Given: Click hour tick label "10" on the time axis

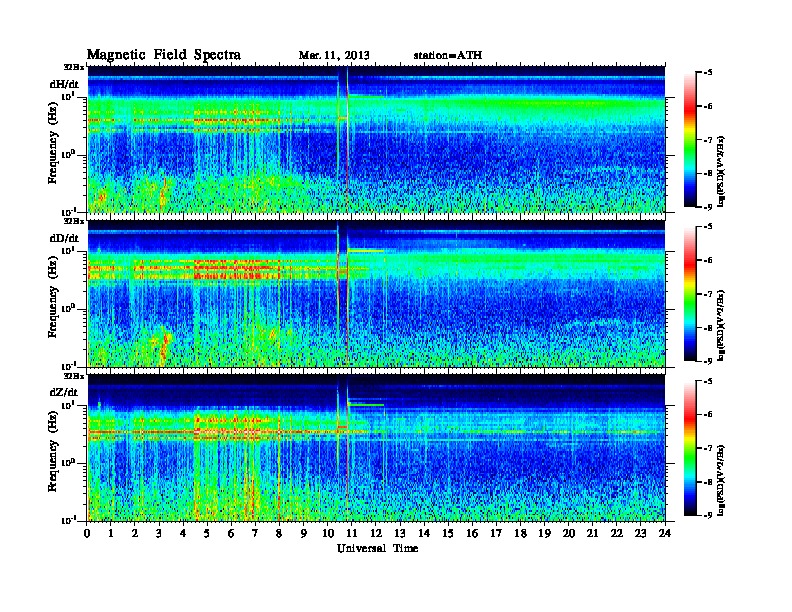Looking at the screenshot, I should pos(328,533).
